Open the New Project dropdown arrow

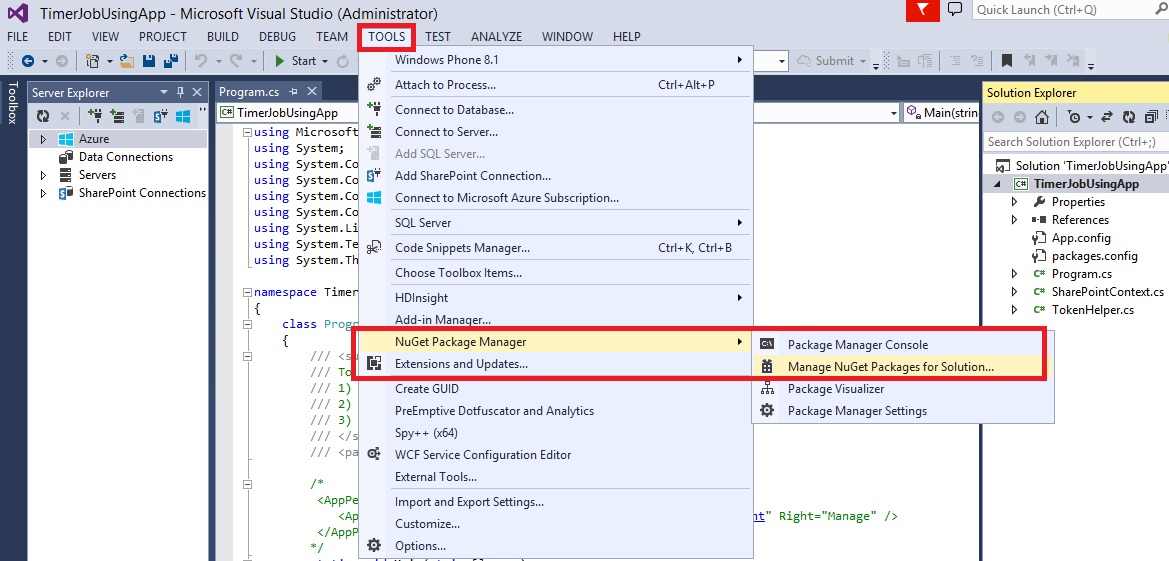(110, 61)
